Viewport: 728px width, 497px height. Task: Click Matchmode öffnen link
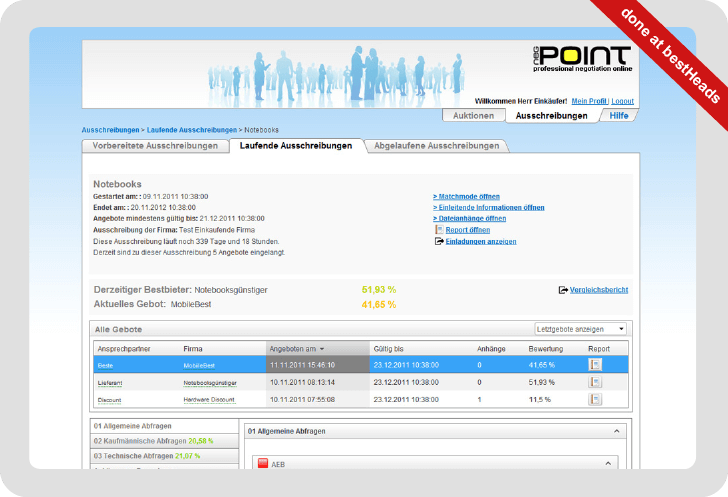pyautogui.click(x=467, y=196)
